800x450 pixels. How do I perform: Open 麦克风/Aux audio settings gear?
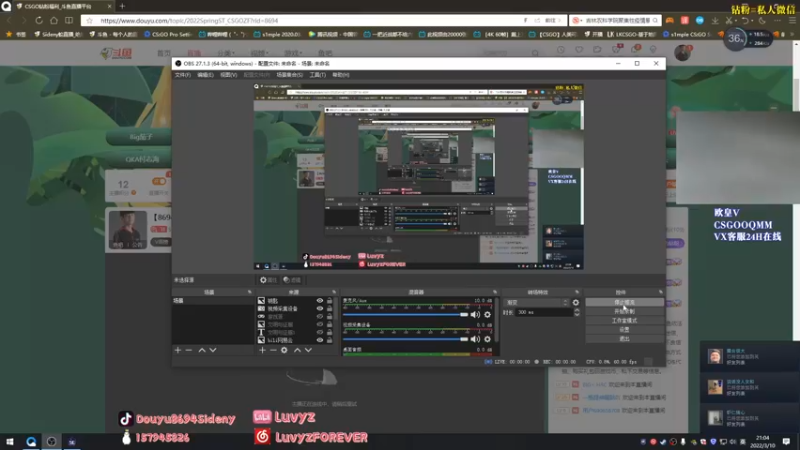click(488, 315)
